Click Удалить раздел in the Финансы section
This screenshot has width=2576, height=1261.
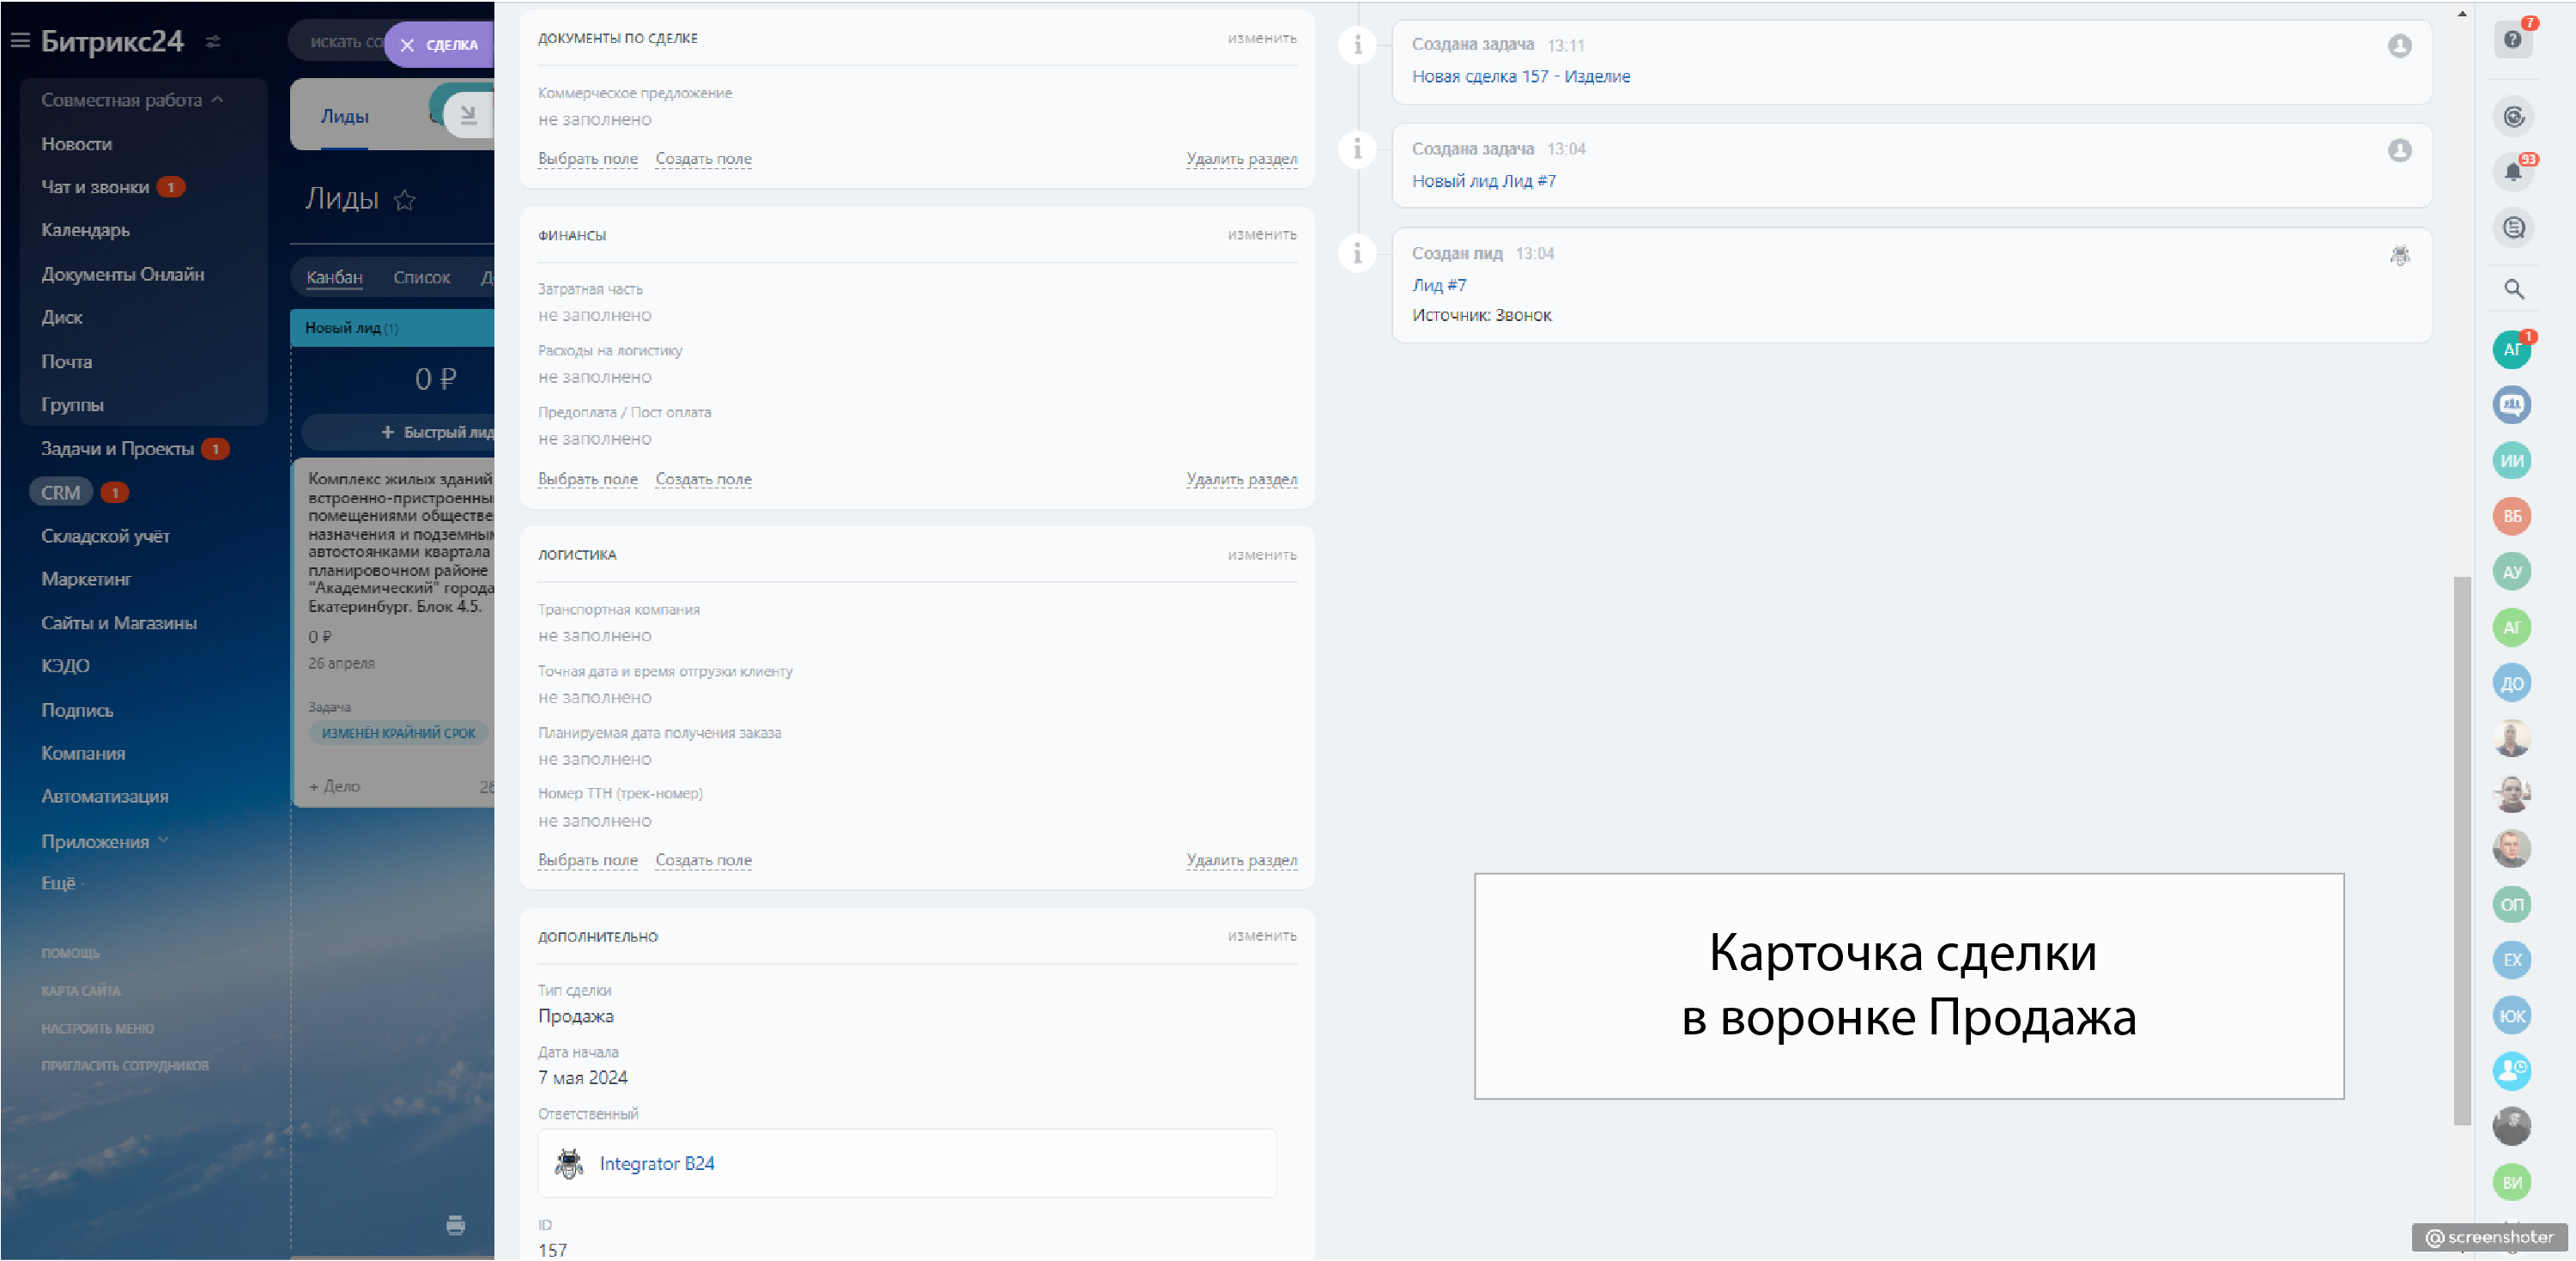[1241, 479]
